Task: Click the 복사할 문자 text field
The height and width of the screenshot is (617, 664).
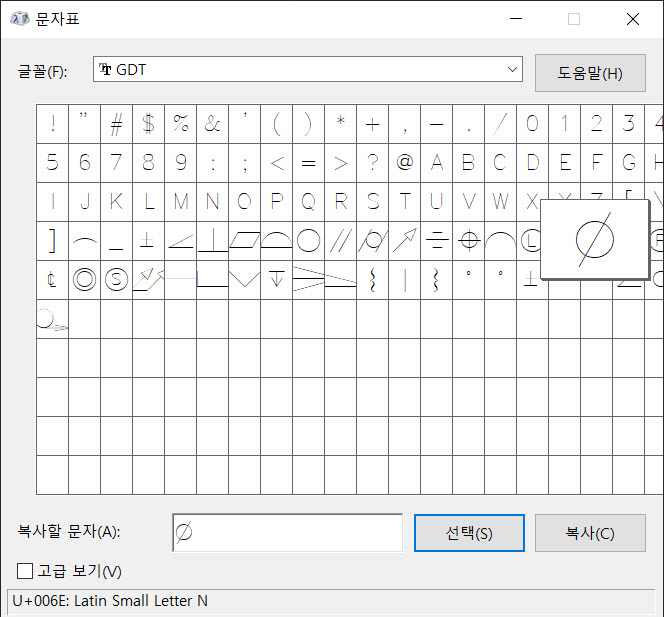Action: [288, 533]
